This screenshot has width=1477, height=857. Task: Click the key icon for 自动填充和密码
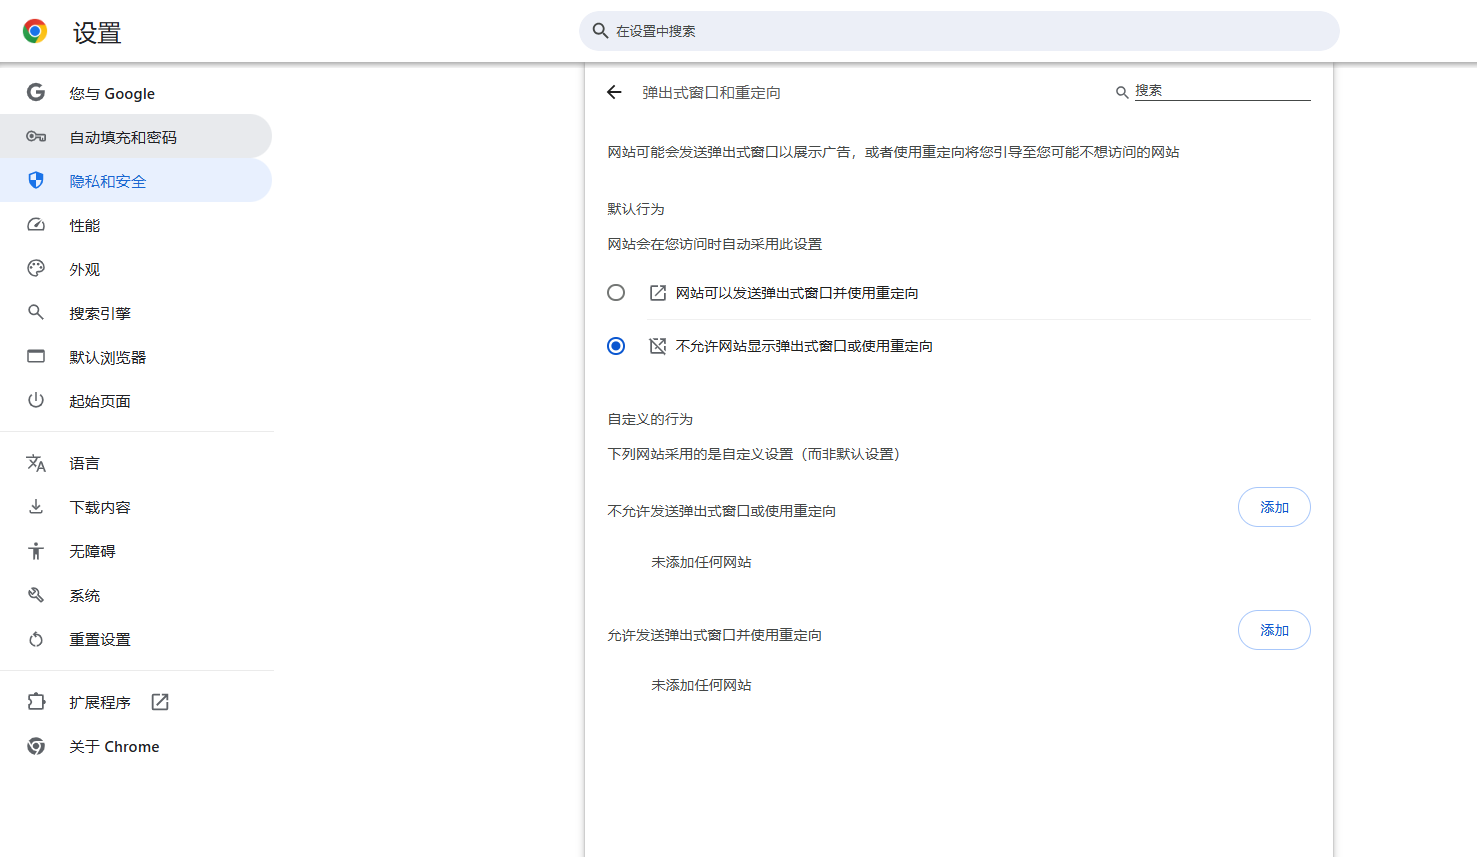[36, 137]
